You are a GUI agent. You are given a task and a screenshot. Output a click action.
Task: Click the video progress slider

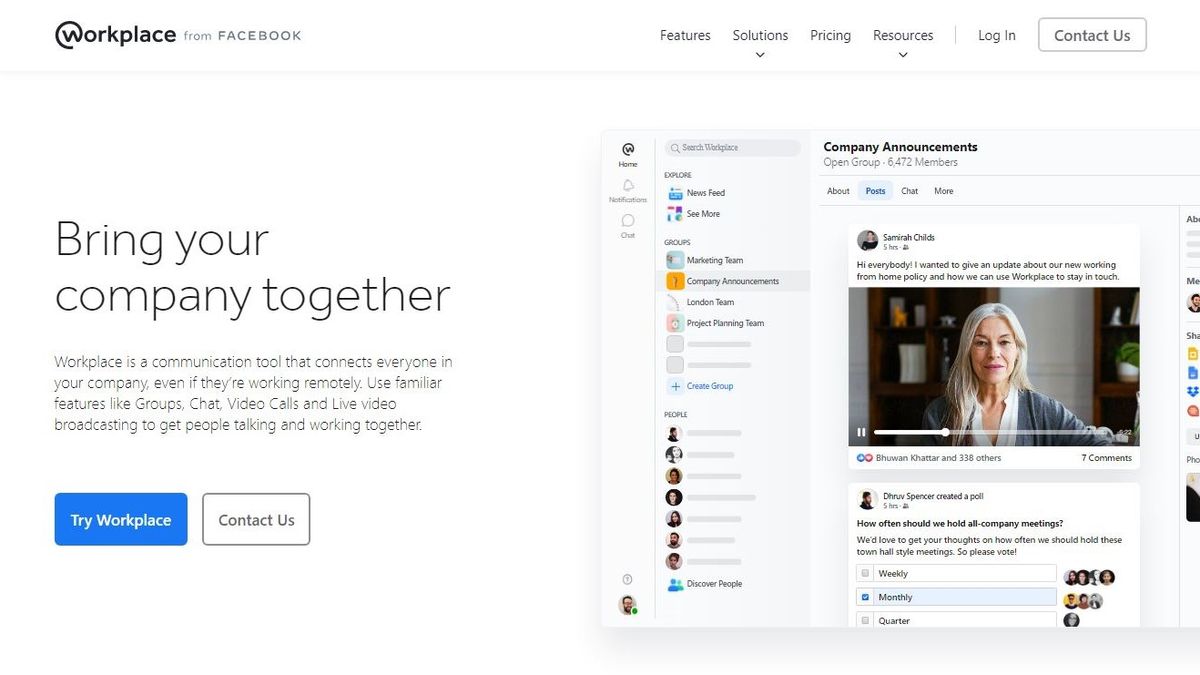pyautogui.click(x=944, y=432)
